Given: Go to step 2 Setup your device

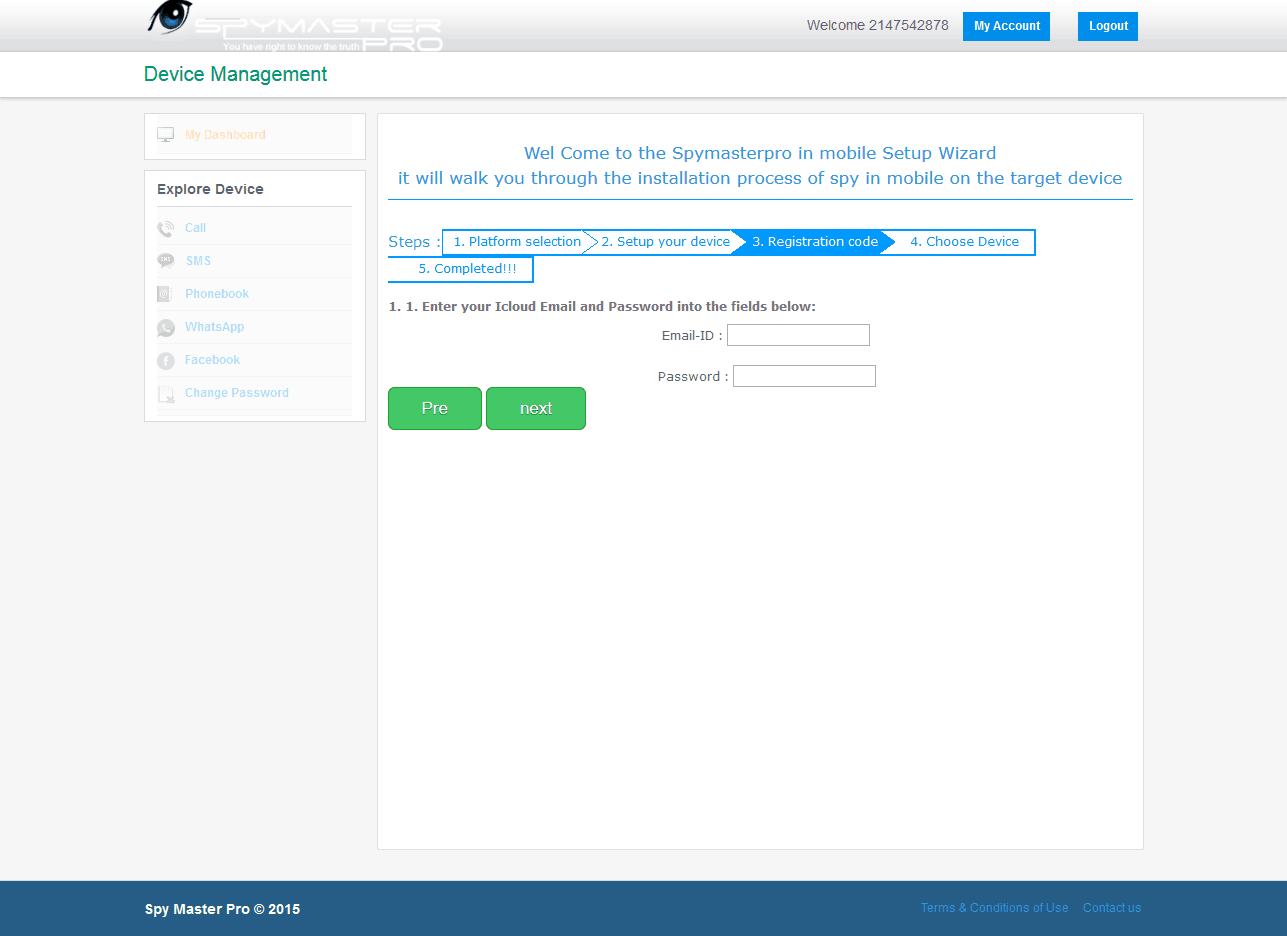Looking at the screenshot, I should 665,242.
